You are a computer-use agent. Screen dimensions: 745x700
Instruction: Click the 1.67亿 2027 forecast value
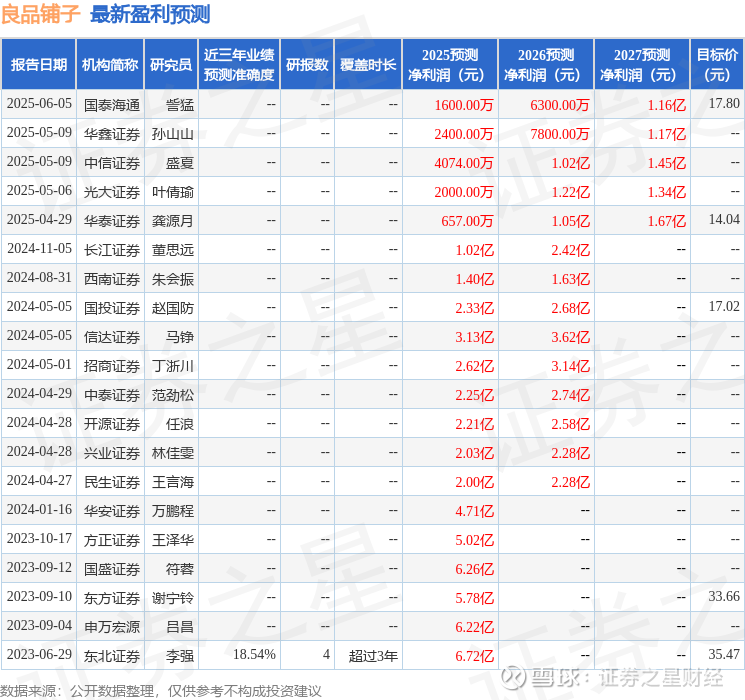[x=667, y=221]
